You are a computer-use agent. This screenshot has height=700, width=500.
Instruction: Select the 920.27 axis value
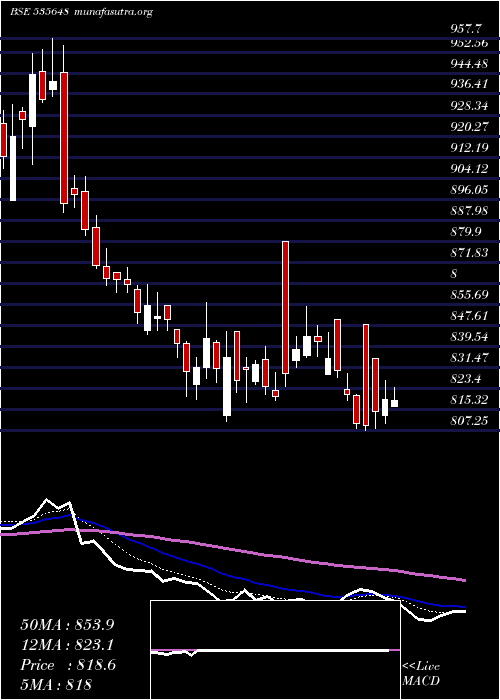tap(469, 127)
